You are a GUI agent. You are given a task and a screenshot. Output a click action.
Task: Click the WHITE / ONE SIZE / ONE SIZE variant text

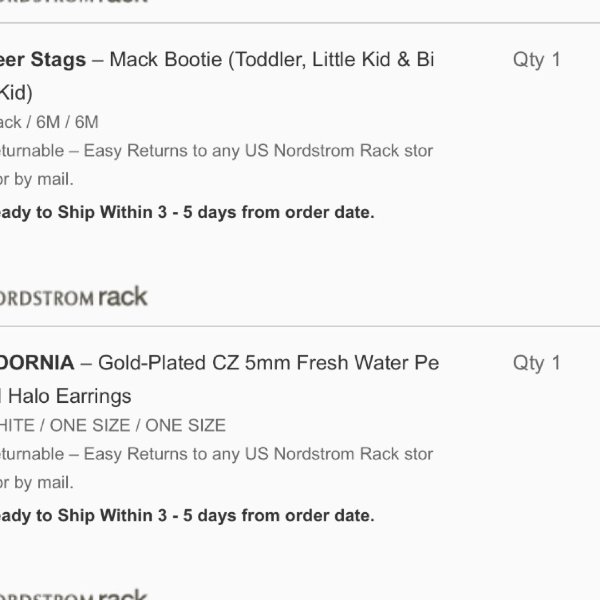point(113,426)
